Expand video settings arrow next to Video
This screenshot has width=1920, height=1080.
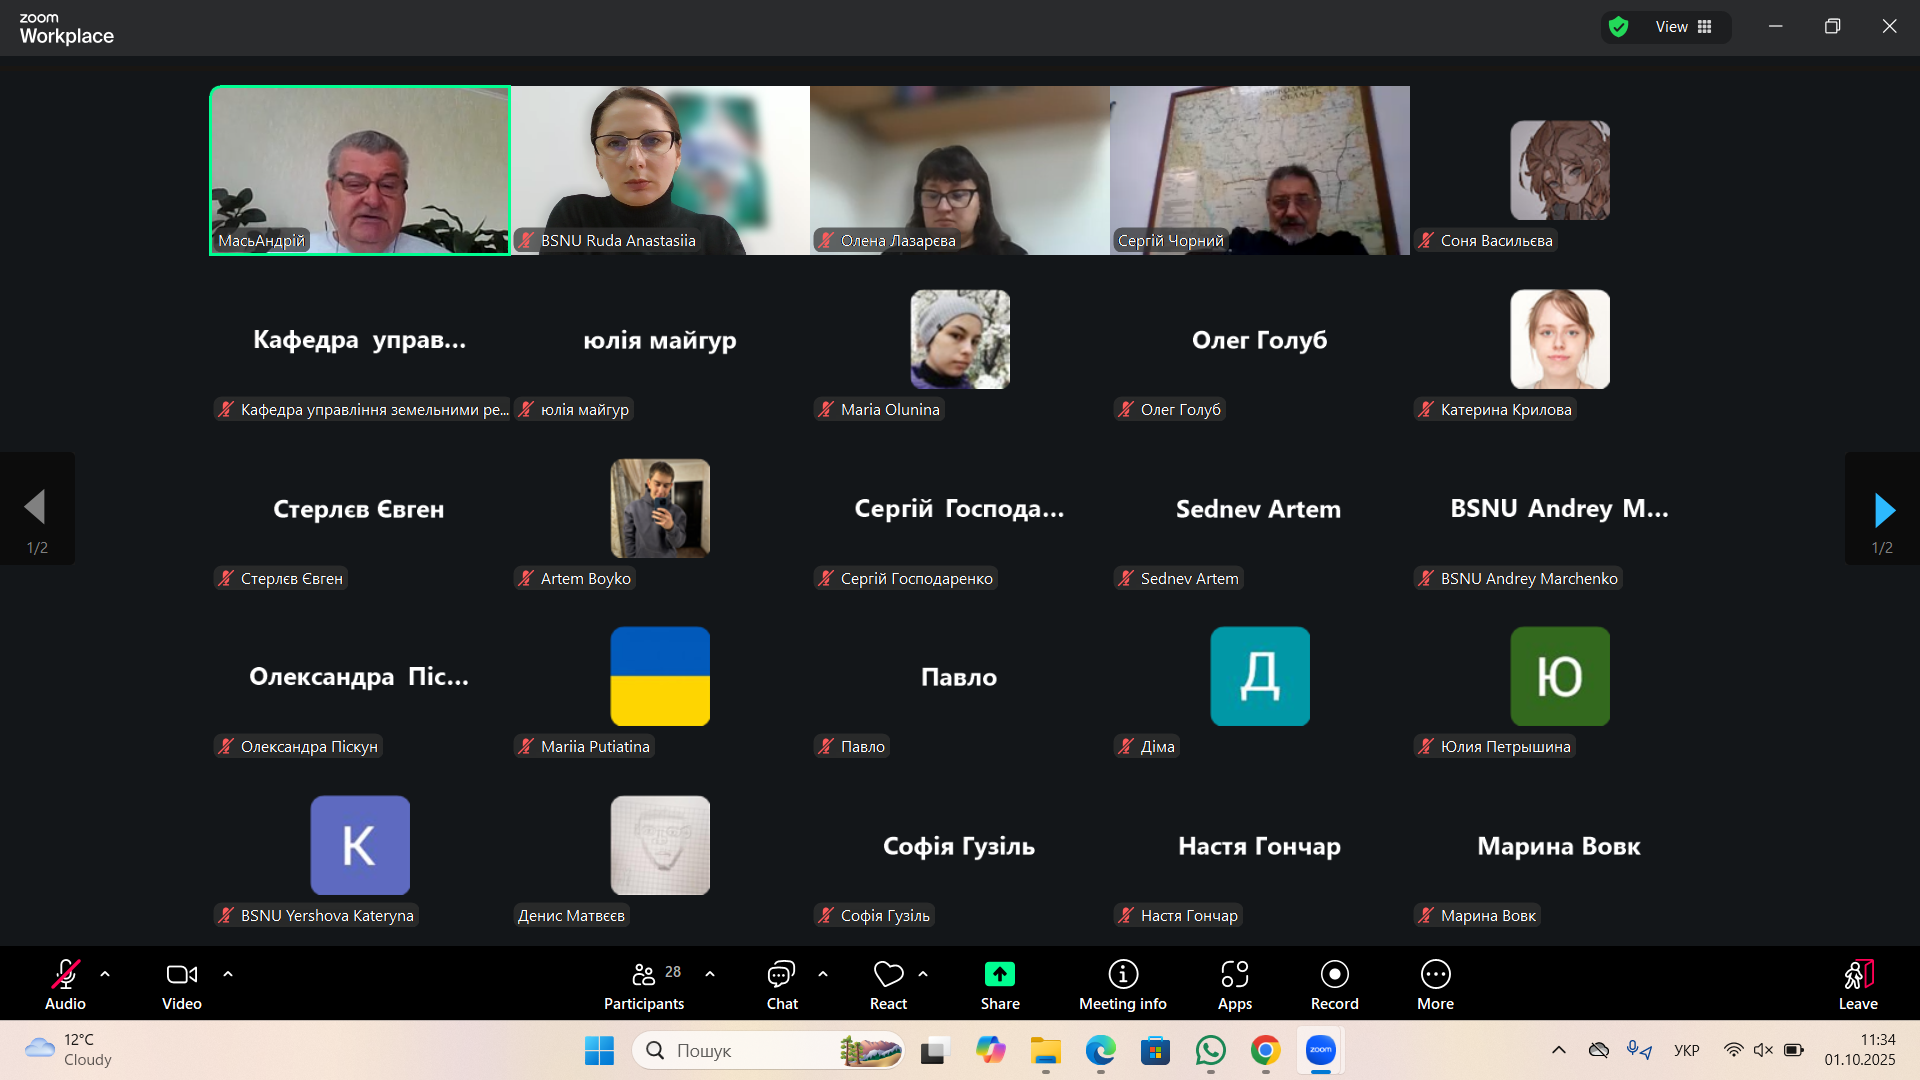[228, 974]
